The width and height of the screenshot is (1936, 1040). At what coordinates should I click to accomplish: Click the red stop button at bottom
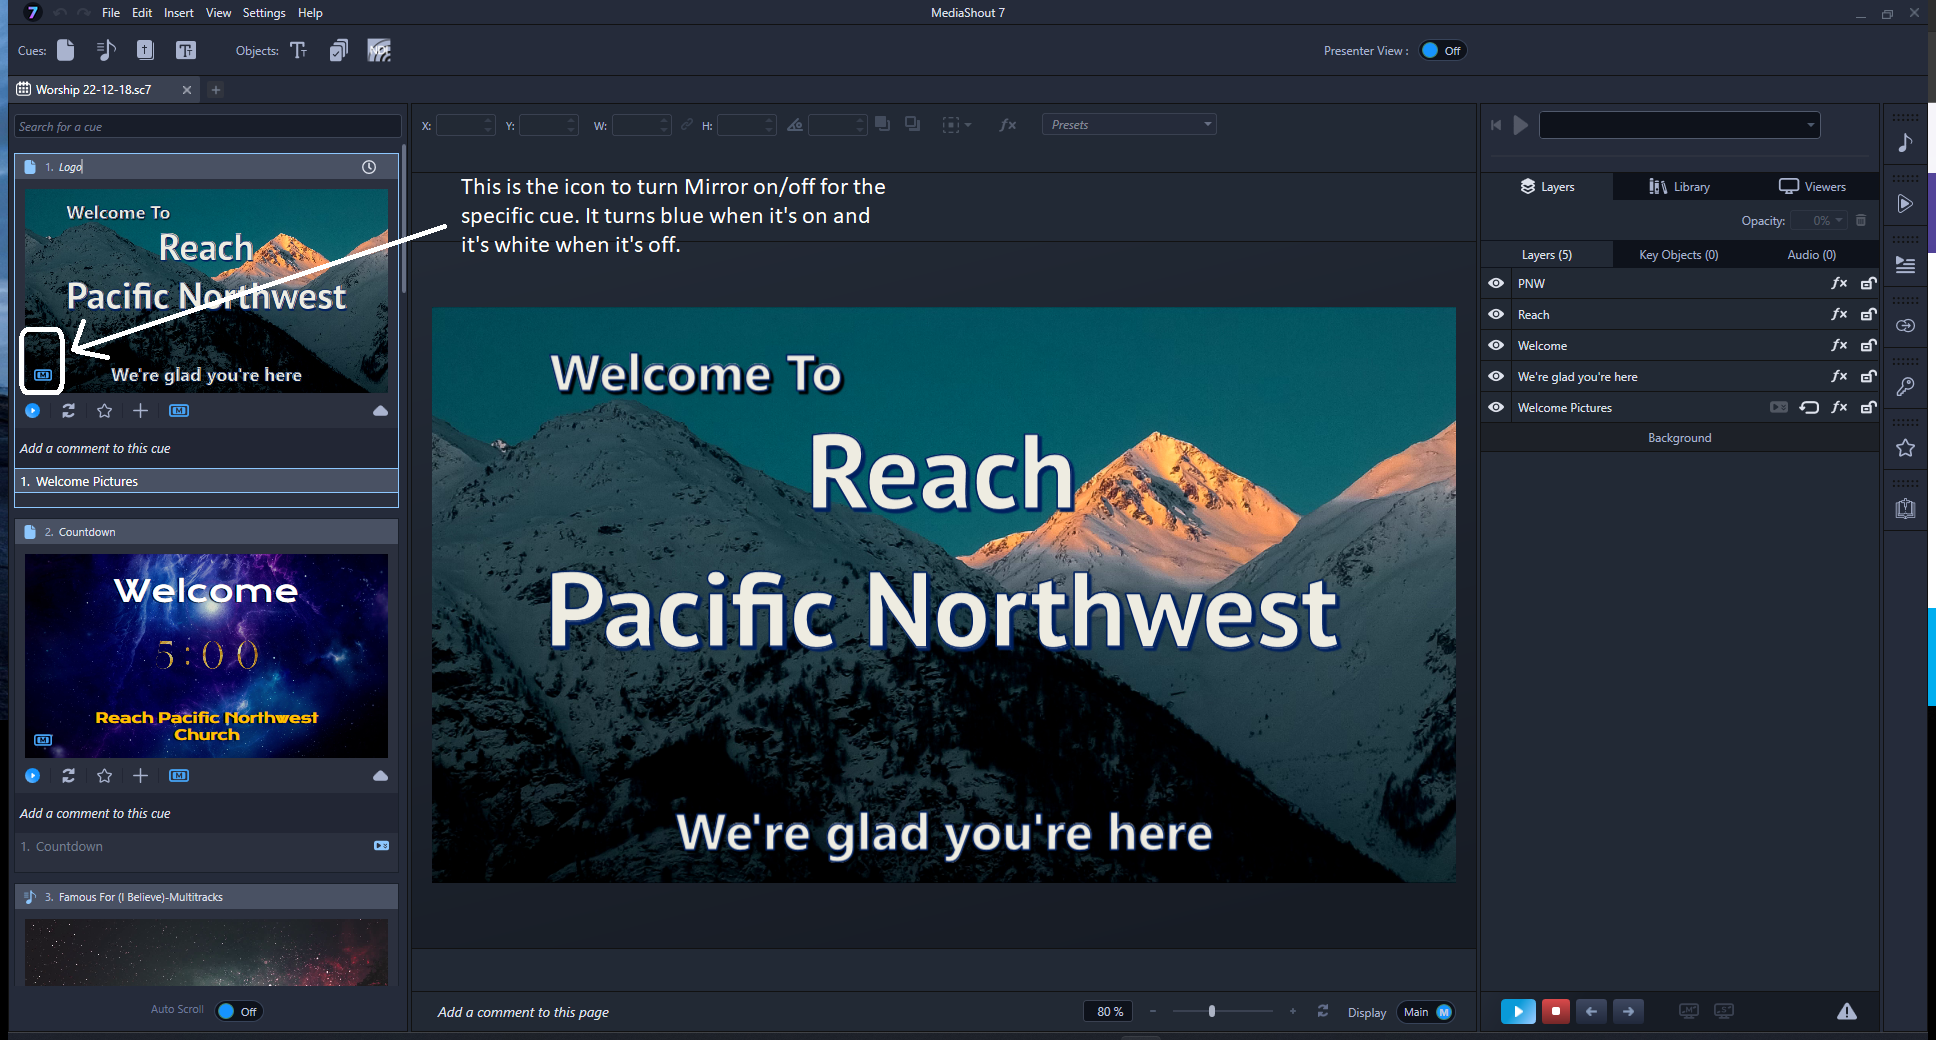[1555, 1011]
